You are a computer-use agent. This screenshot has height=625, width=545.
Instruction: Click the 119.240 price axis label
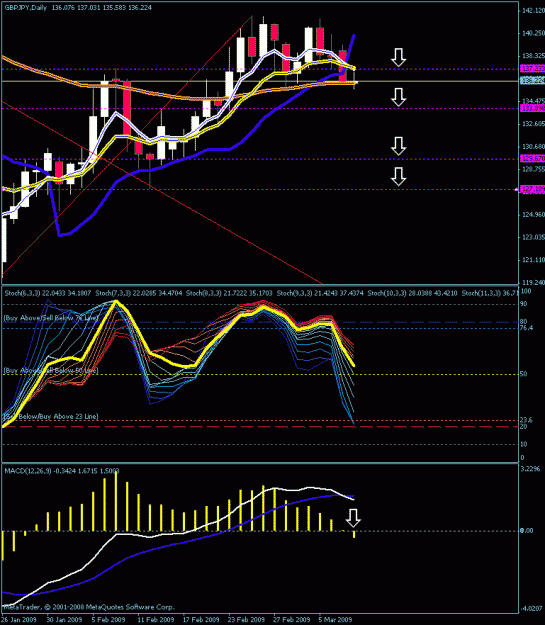533,283
